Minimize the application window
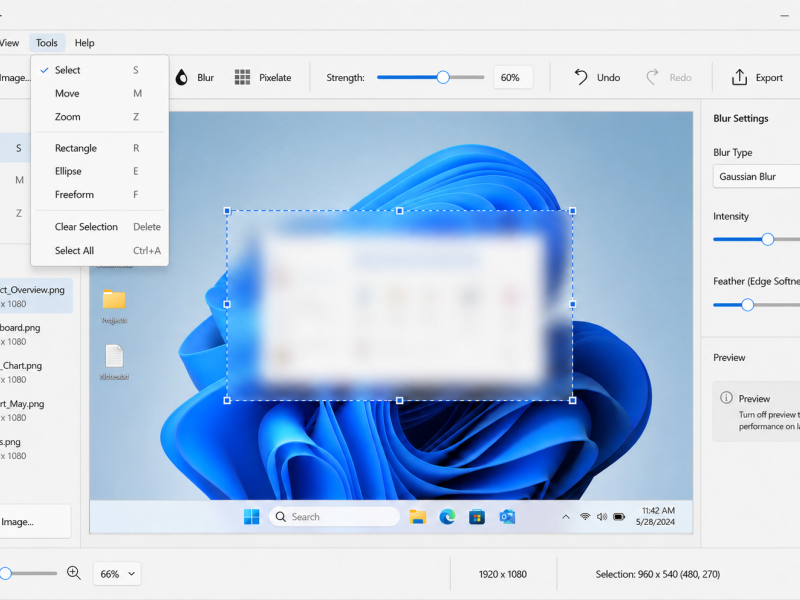 [x=785, y=16]
